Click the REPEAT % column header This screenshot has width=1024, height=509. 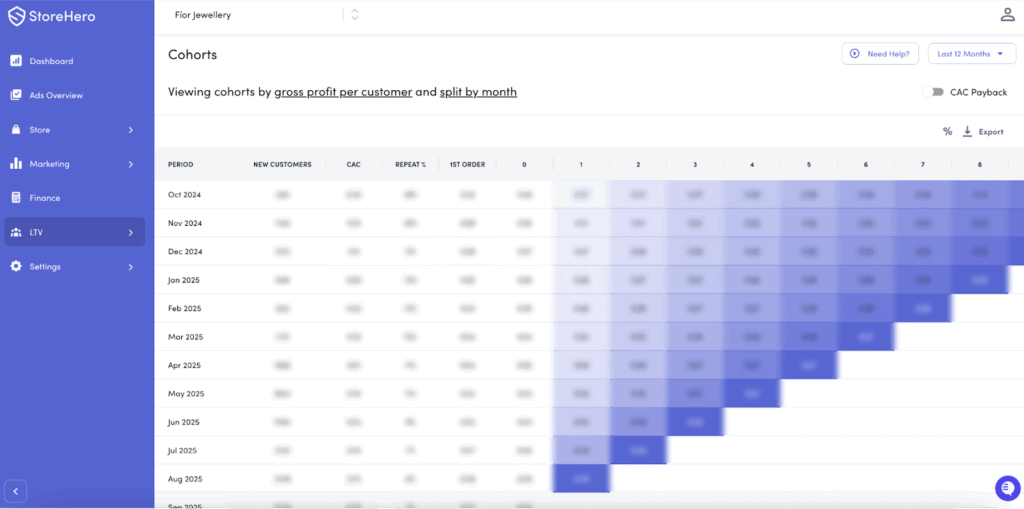tap(410, 165)
